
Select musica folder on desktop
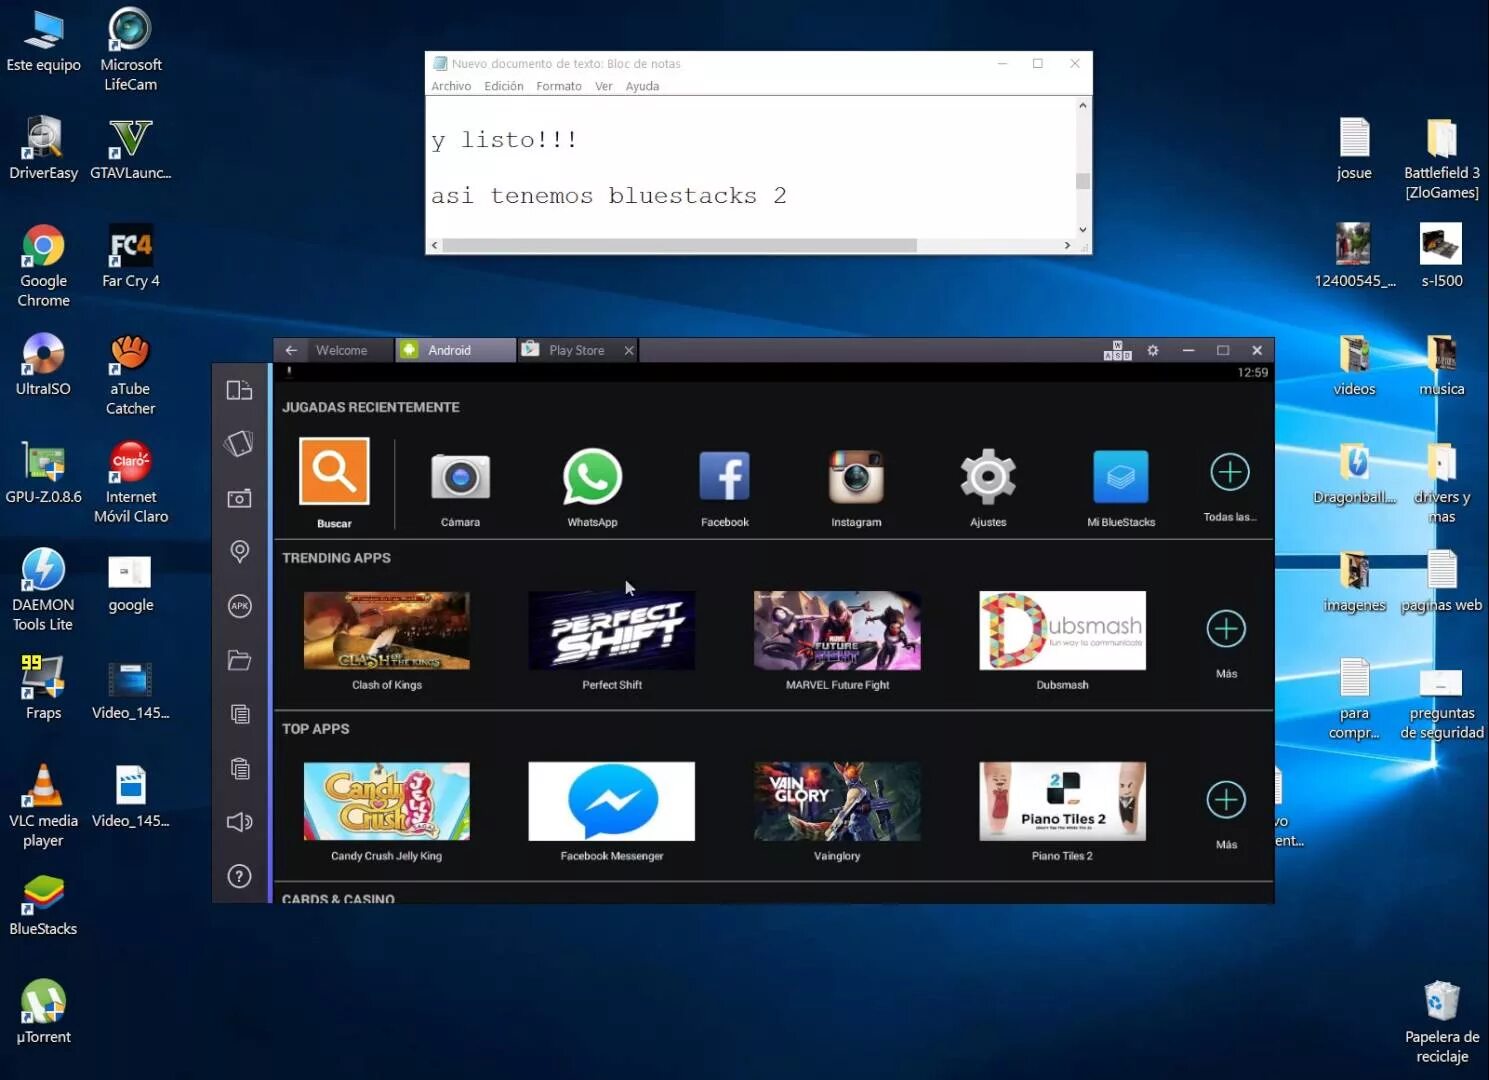[1442, 364]
